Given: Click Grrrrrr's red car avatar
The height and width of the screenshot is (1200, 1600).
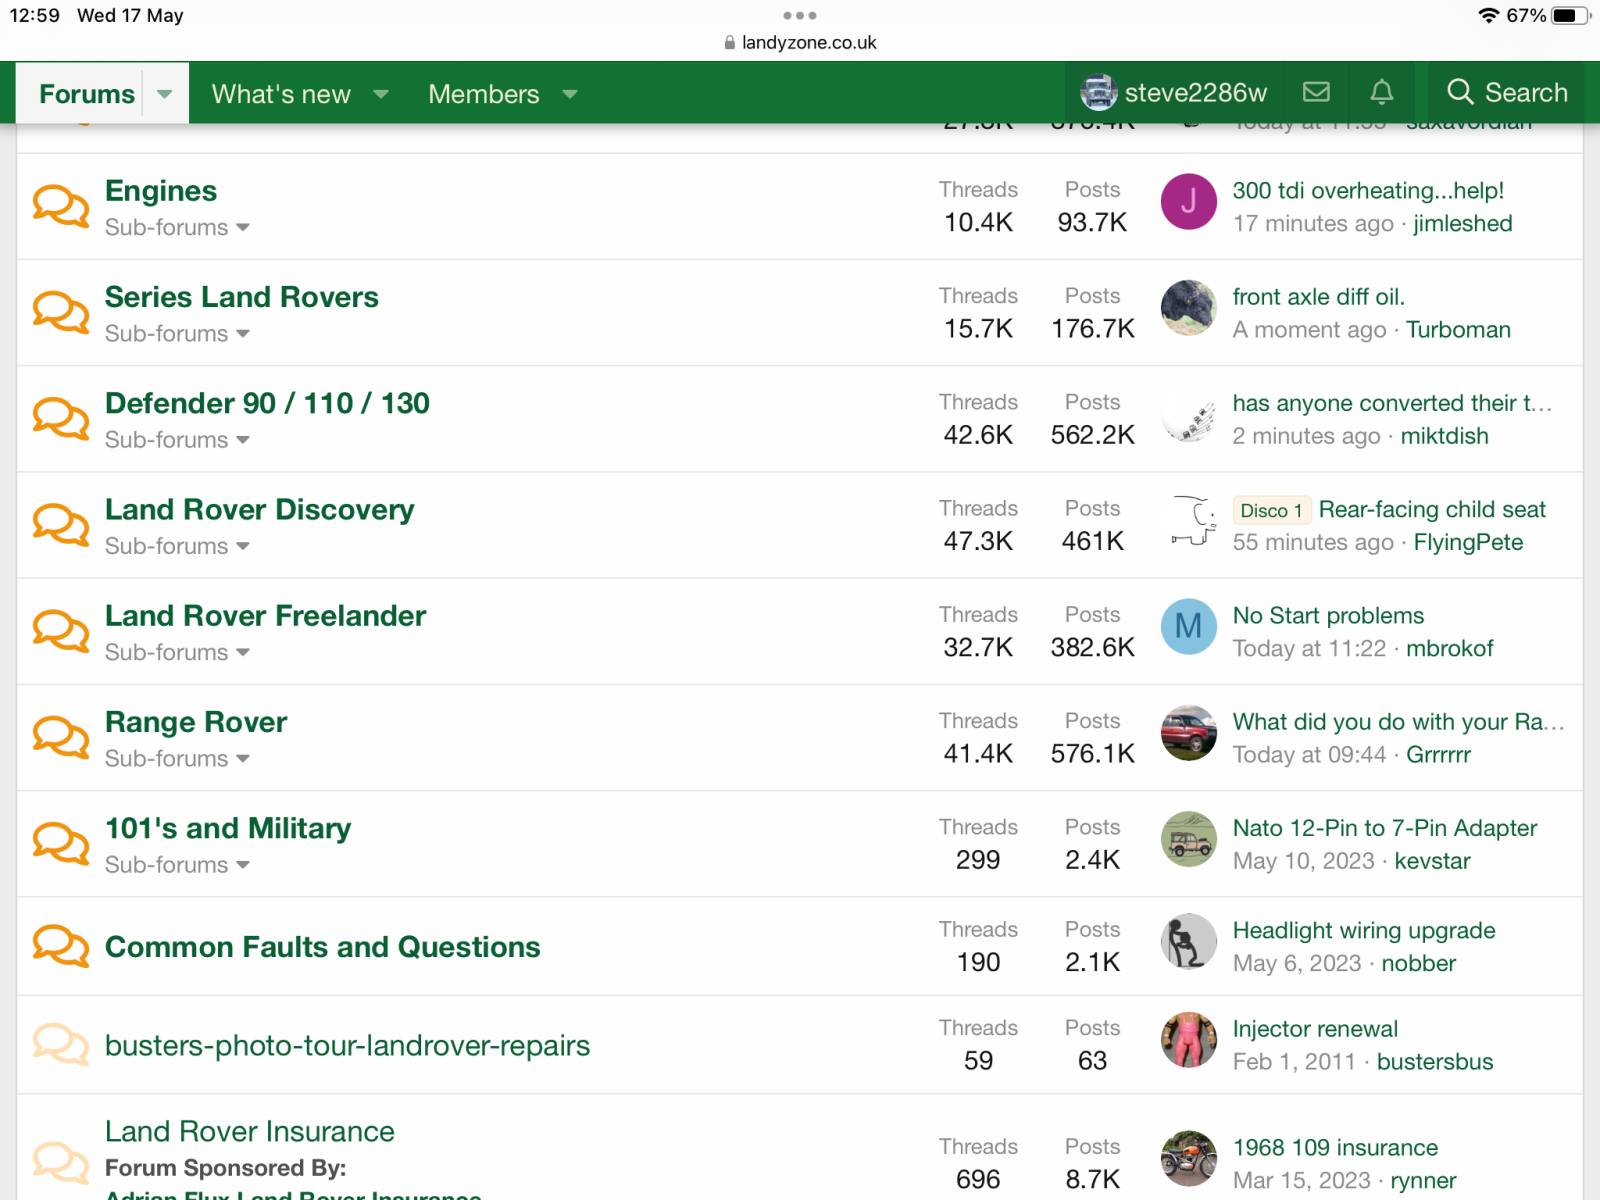Looking at the screenshot, I should click(1188, 732).
